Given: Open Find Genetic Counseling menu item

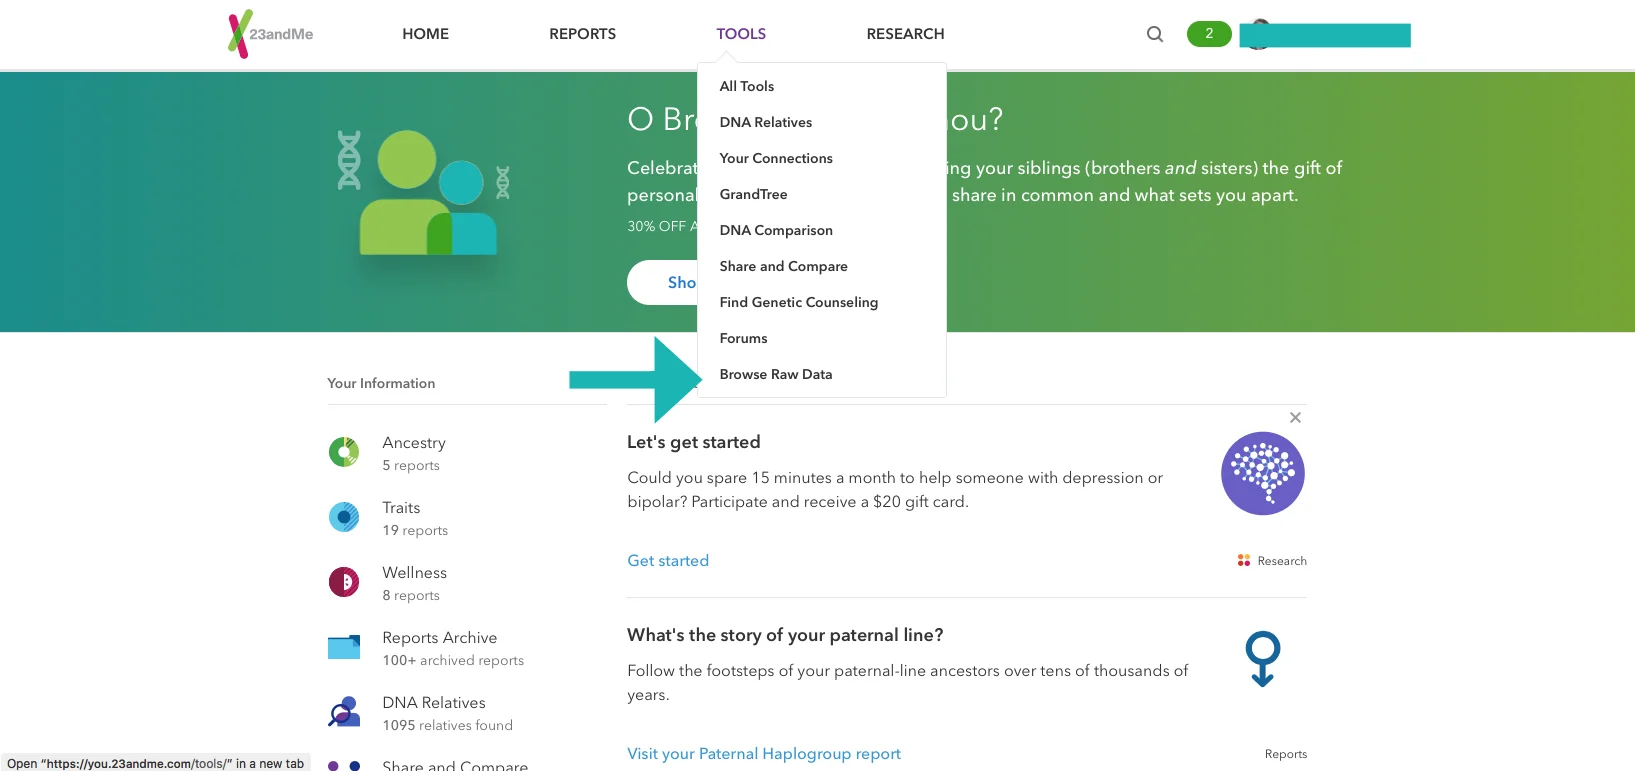Looking at the screenshot, I should [799, 302].
